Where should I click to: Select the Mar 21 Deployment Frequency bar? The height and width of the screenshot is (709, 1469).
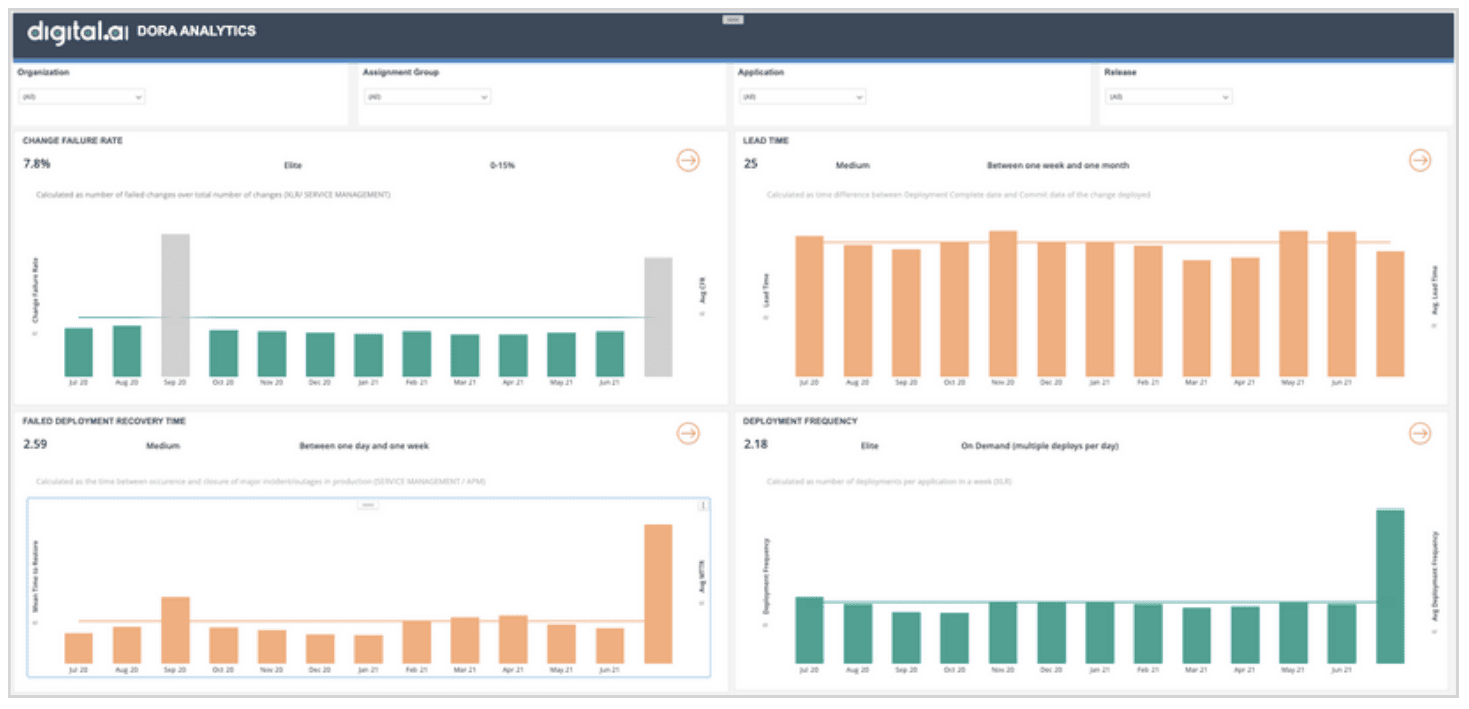(1197, 635)
